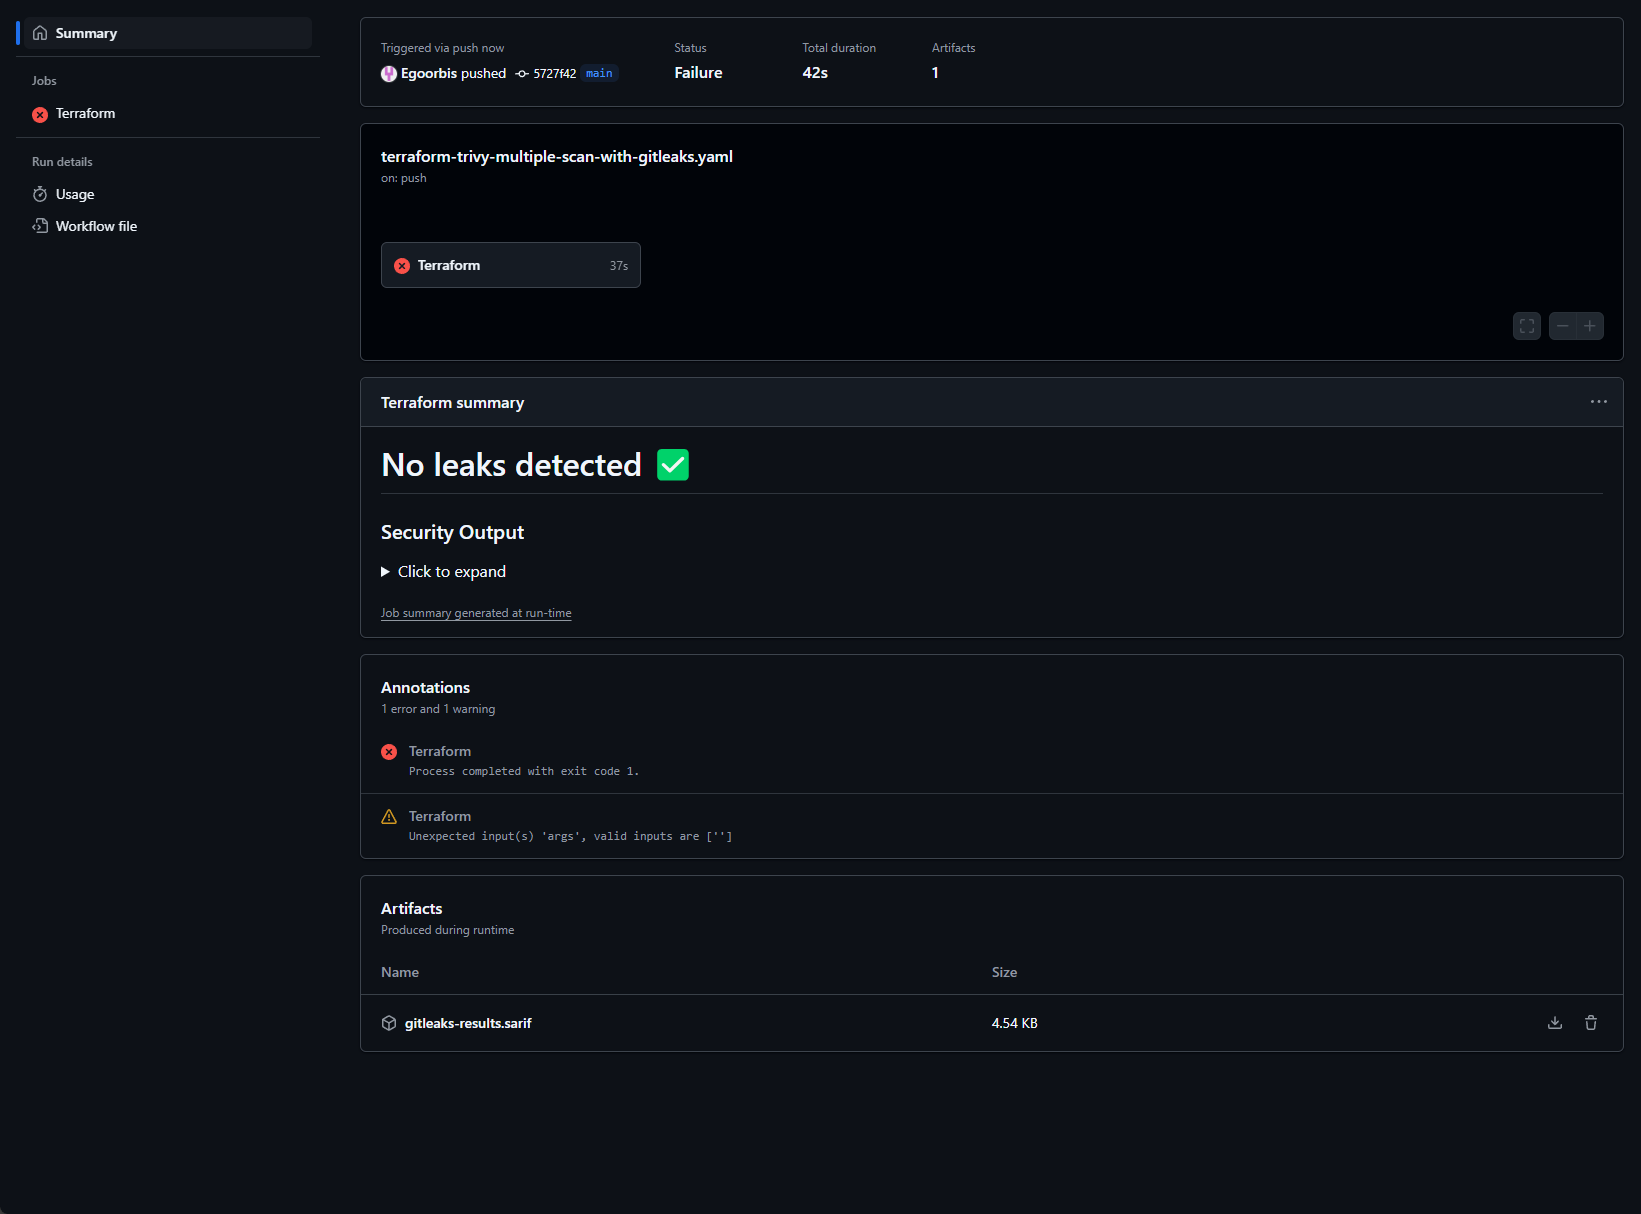Viewport: 1641px width, 1214px height.
Task: Open the Summary tab in sidebar
Action: pos(86,33)
